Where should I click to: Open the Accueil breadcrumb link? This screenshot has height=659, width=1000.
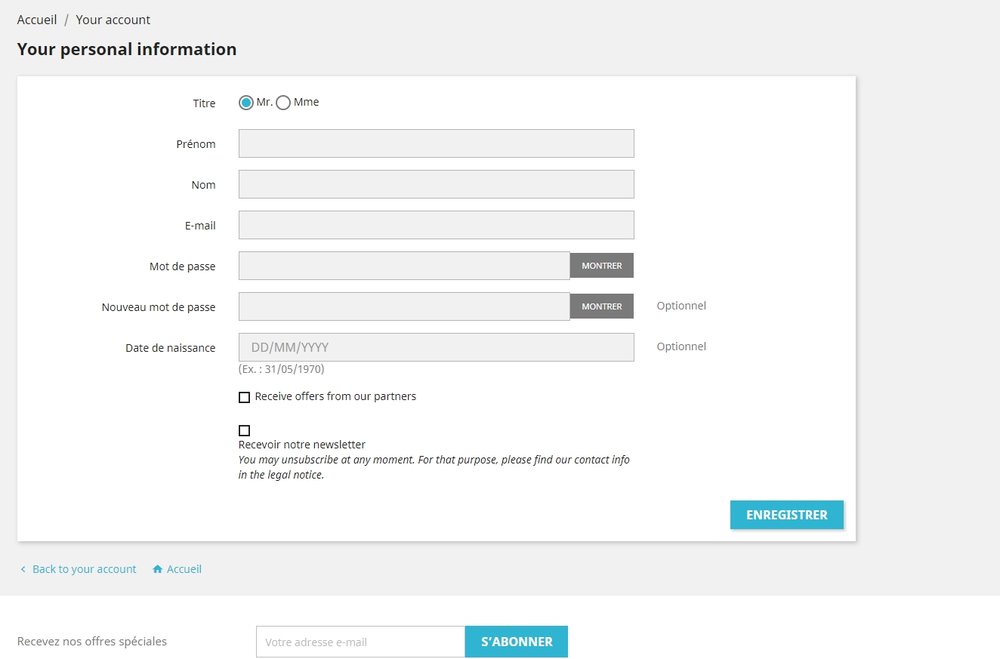(37, 20)
